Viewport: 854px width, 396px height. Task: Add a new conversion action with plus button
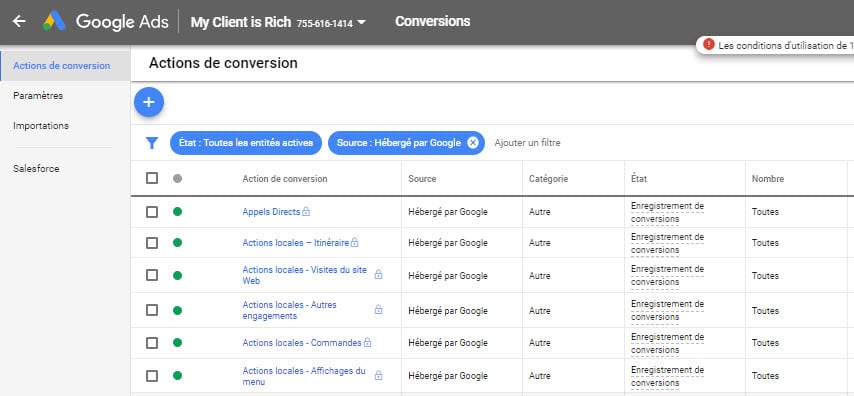tap(149, 102)
